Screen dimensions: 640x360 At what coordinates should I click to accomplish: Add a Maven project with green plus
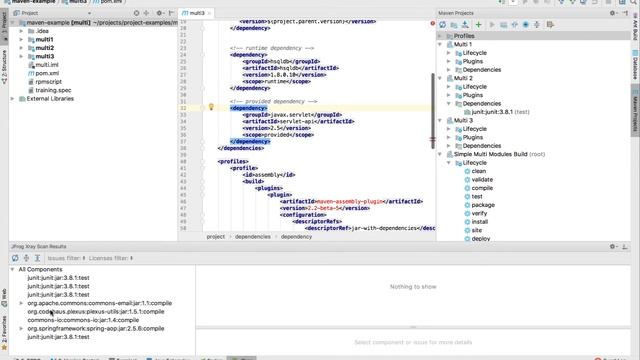click(x=478, y=25)
